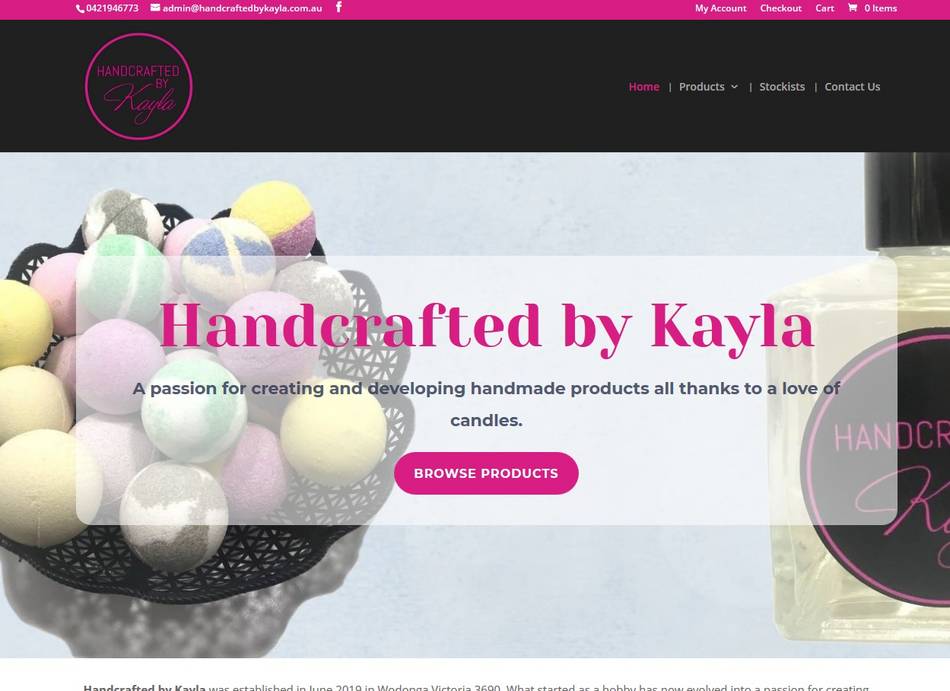
Task: Click phone number 0421946773
Action: [112, 8]
